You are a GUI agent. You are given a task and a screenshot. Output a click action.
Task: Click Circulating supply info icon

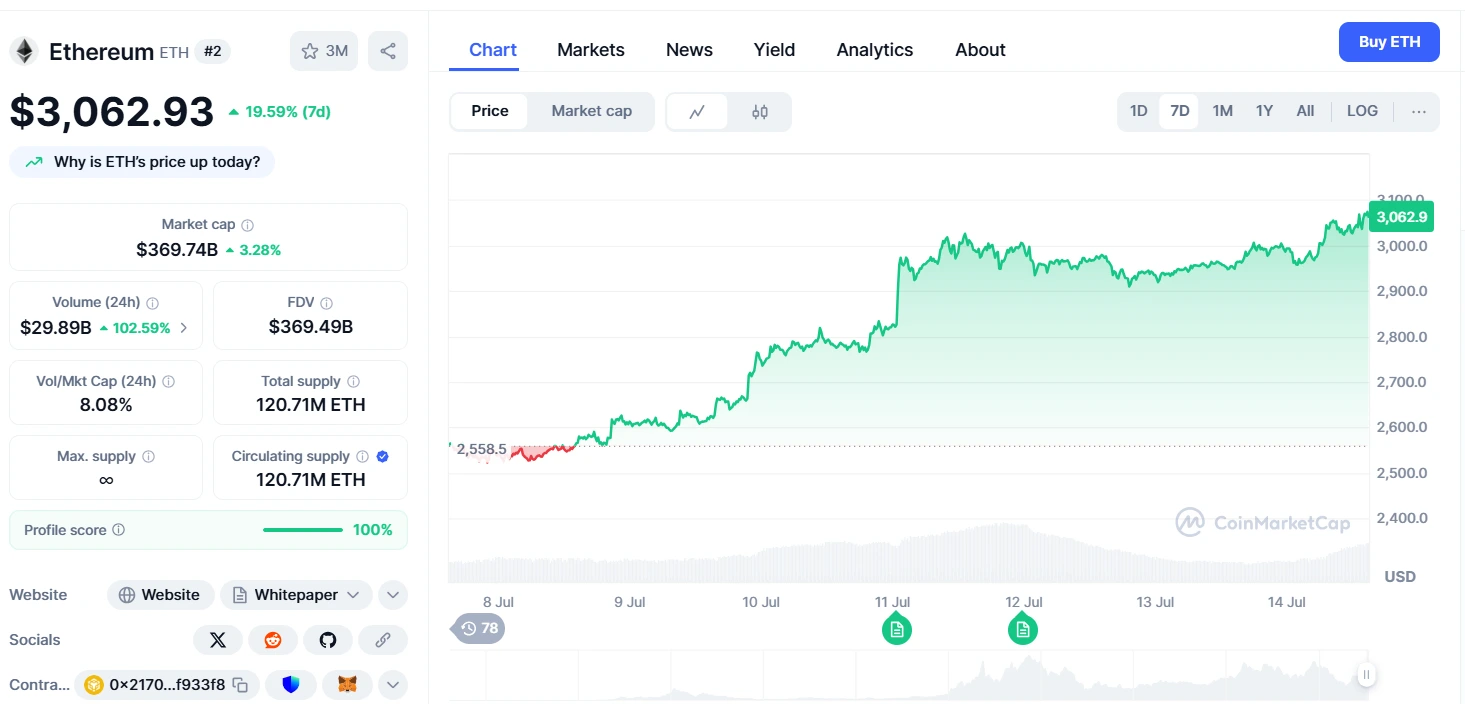tap(362, 456)
